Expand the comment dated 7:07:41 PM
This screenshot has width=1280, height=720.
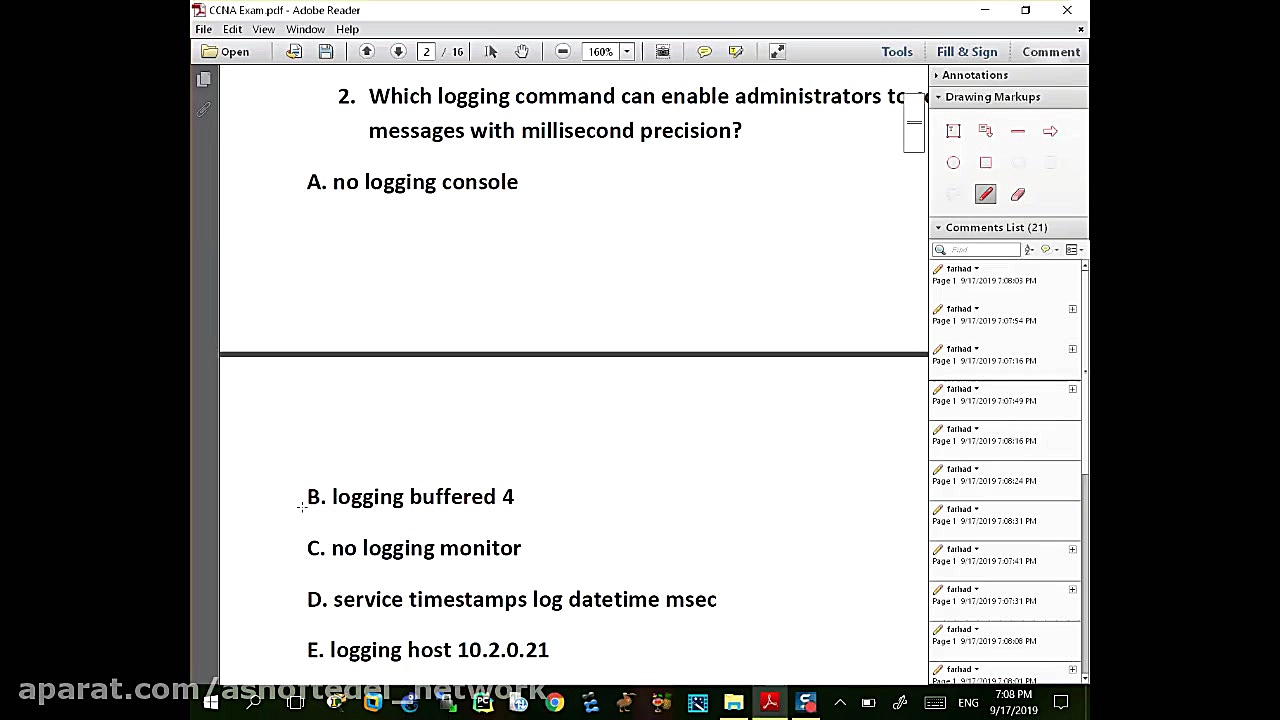(1073, 549)
